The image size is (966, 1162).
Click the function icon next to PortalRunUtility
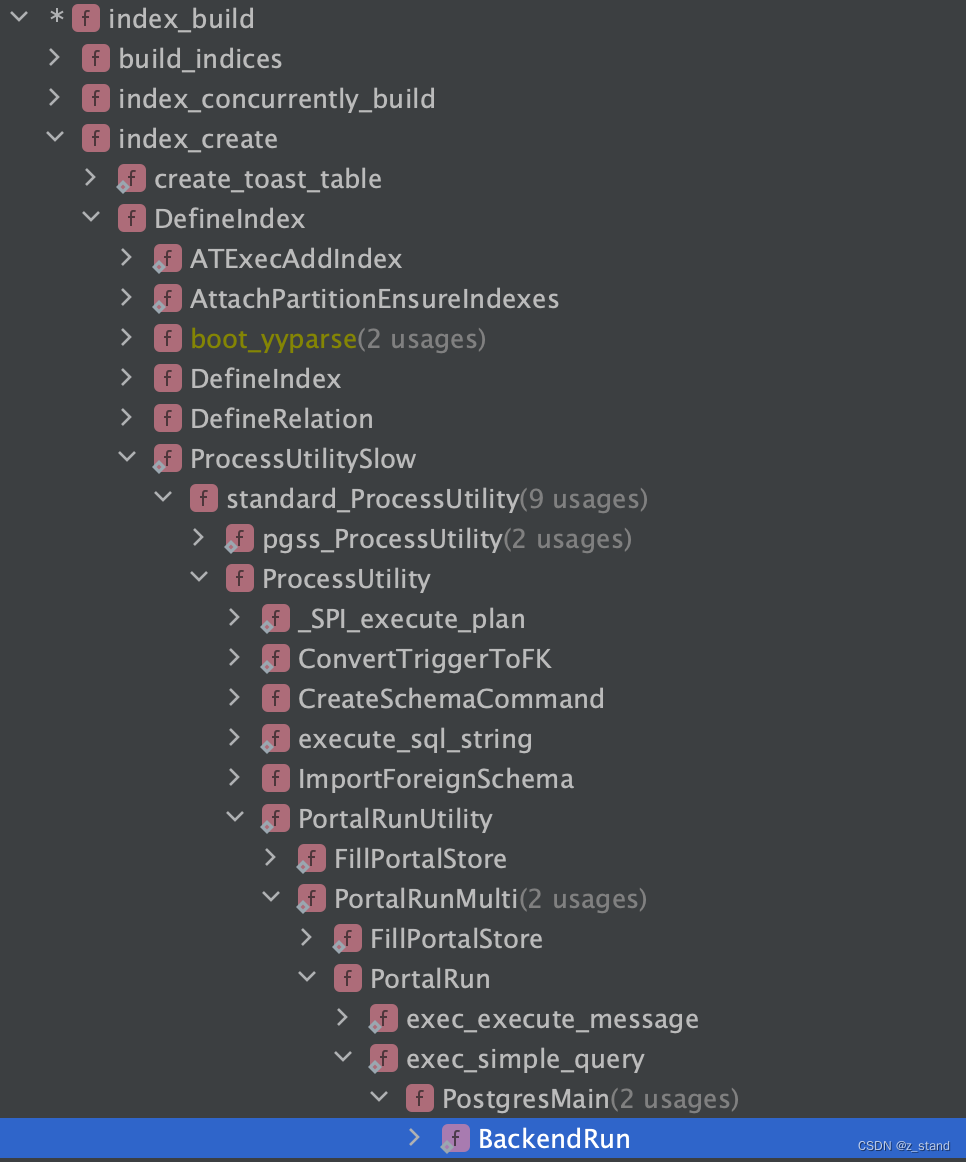pos(275,818)
